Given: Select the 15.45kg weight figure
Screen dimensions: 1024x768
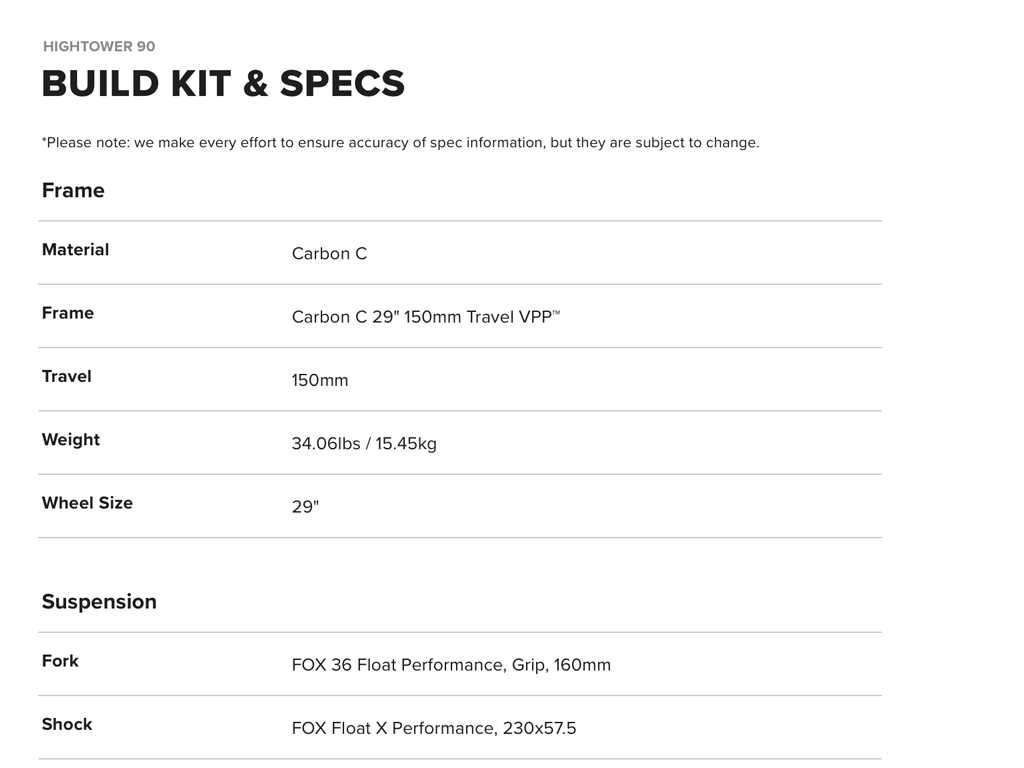Looking at the screenshot, I should 406,444.
